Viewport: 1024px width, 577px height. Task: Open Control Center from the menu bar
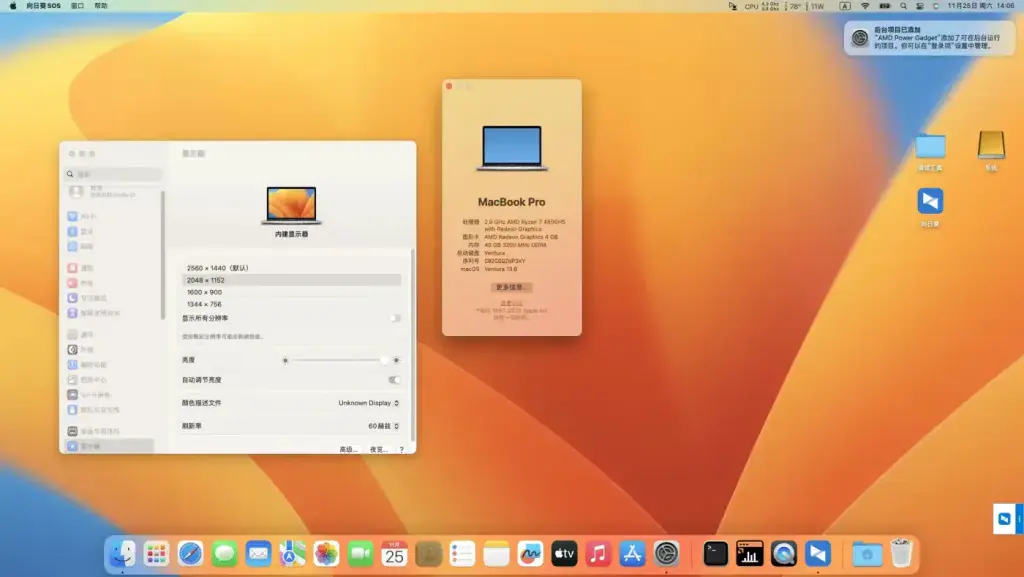(x=920, y=6)
